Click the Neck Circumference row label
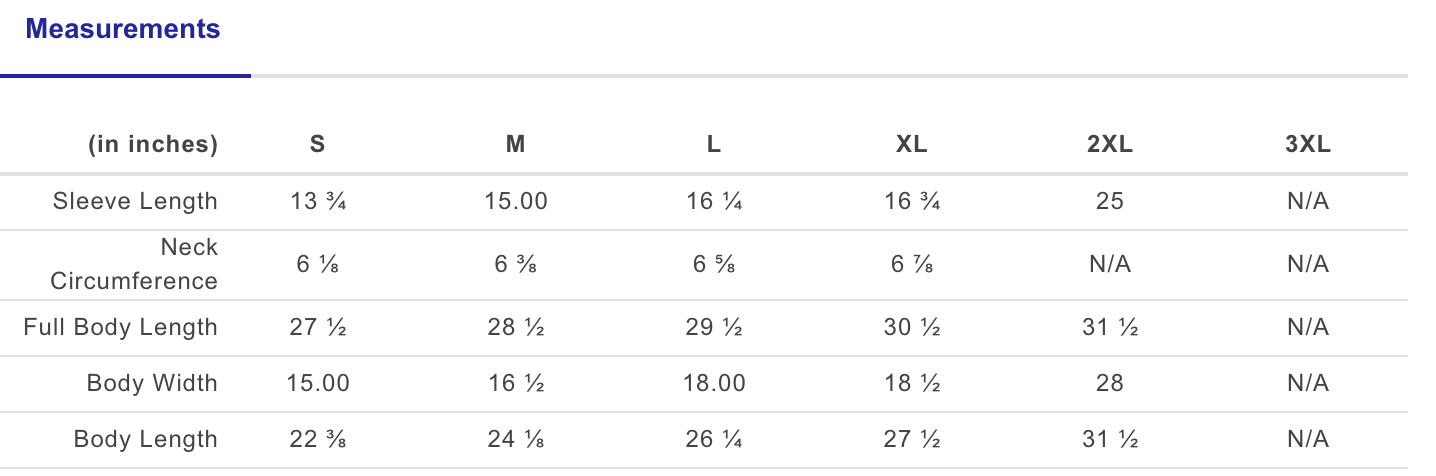The height and width of the screenshot is (476, 1436). pyautogui.click(x=134, y=264)
